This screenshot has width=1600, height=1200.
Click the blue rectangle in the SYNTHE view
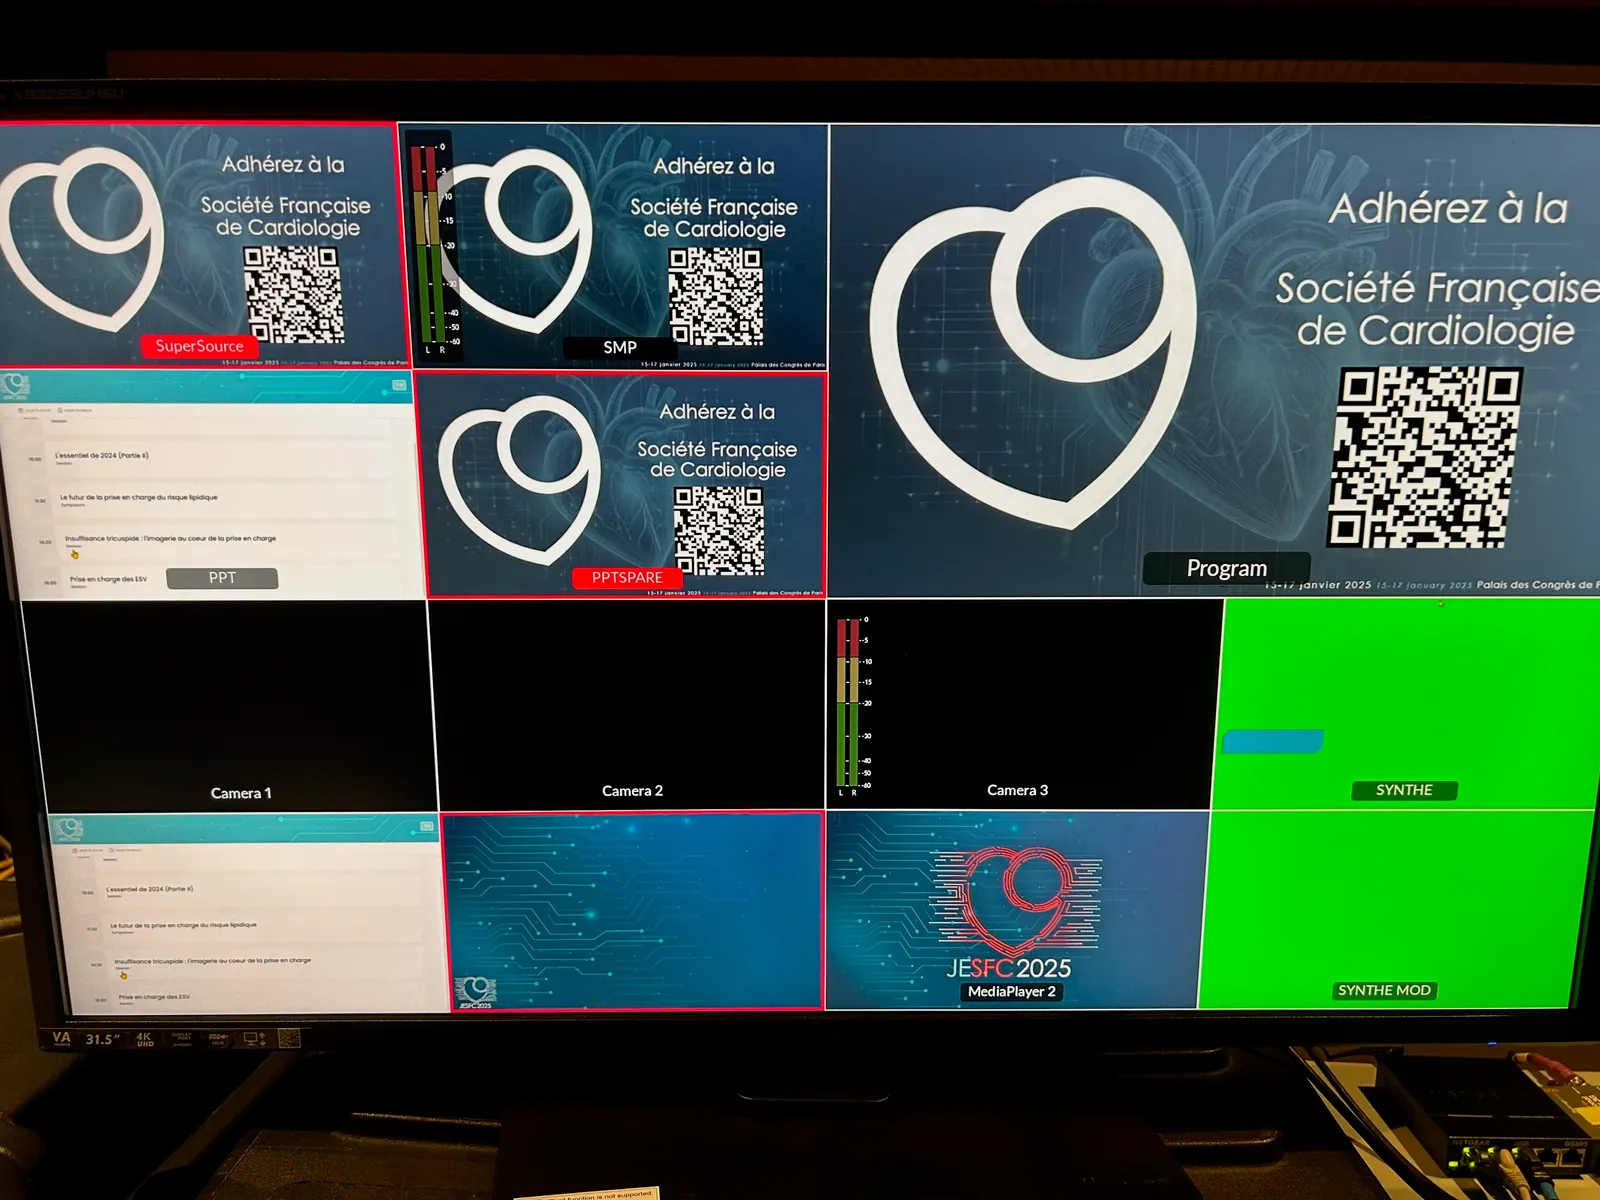(x=1273, y=741)
